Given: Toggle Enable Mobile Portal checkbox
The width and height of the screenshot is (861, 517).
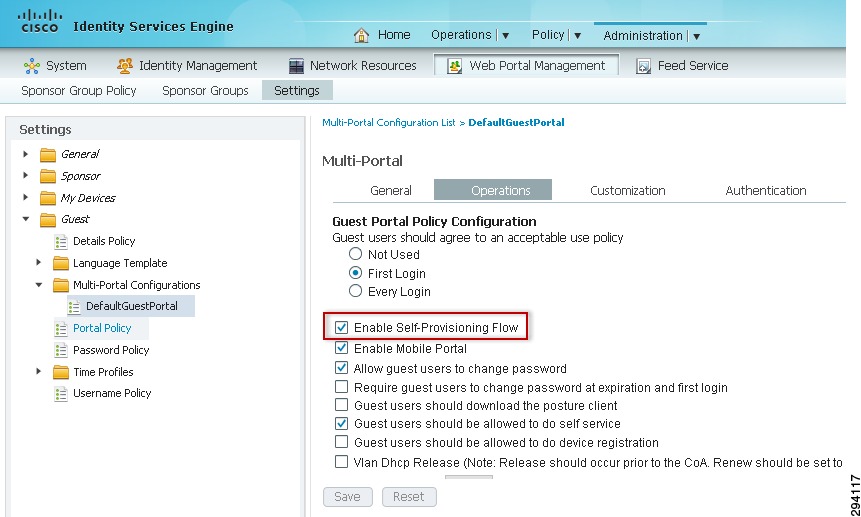Looking at the screenshot, I should click(342, 348).
